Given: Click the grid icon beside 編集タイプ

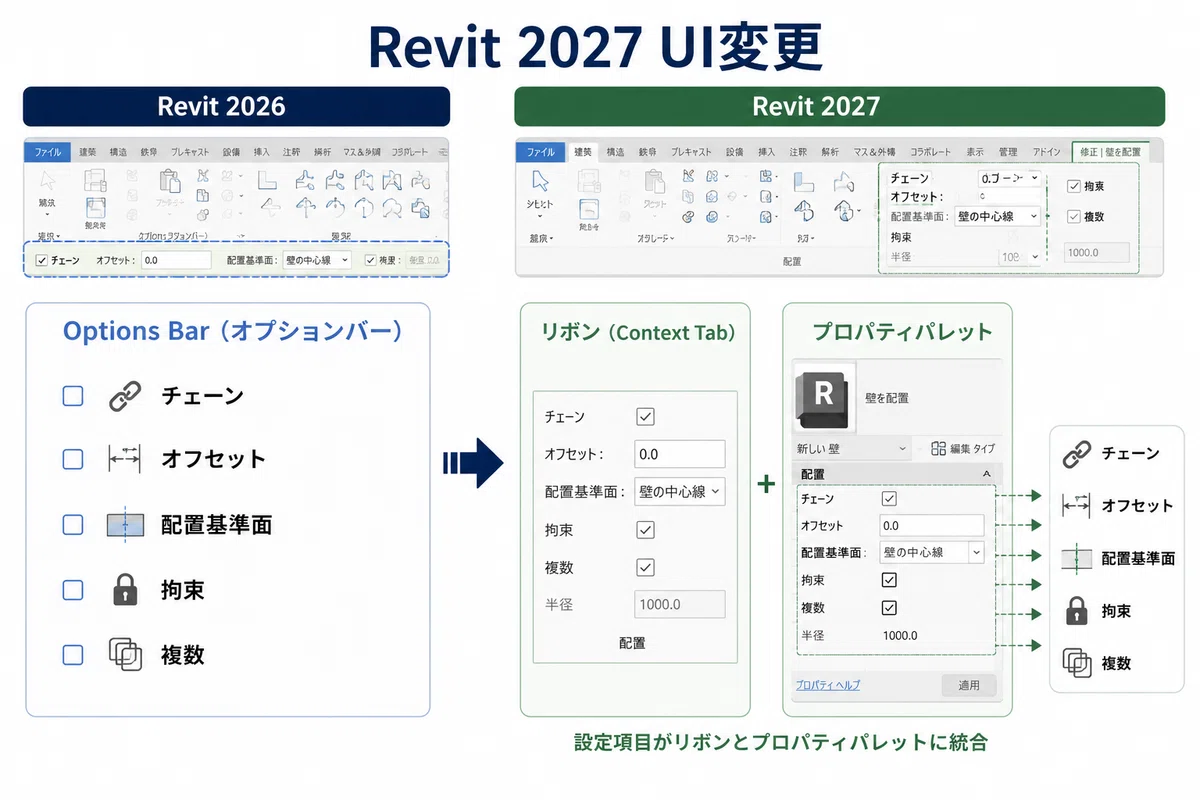Looking at the screenshot, I should click(x=938, y=448).
